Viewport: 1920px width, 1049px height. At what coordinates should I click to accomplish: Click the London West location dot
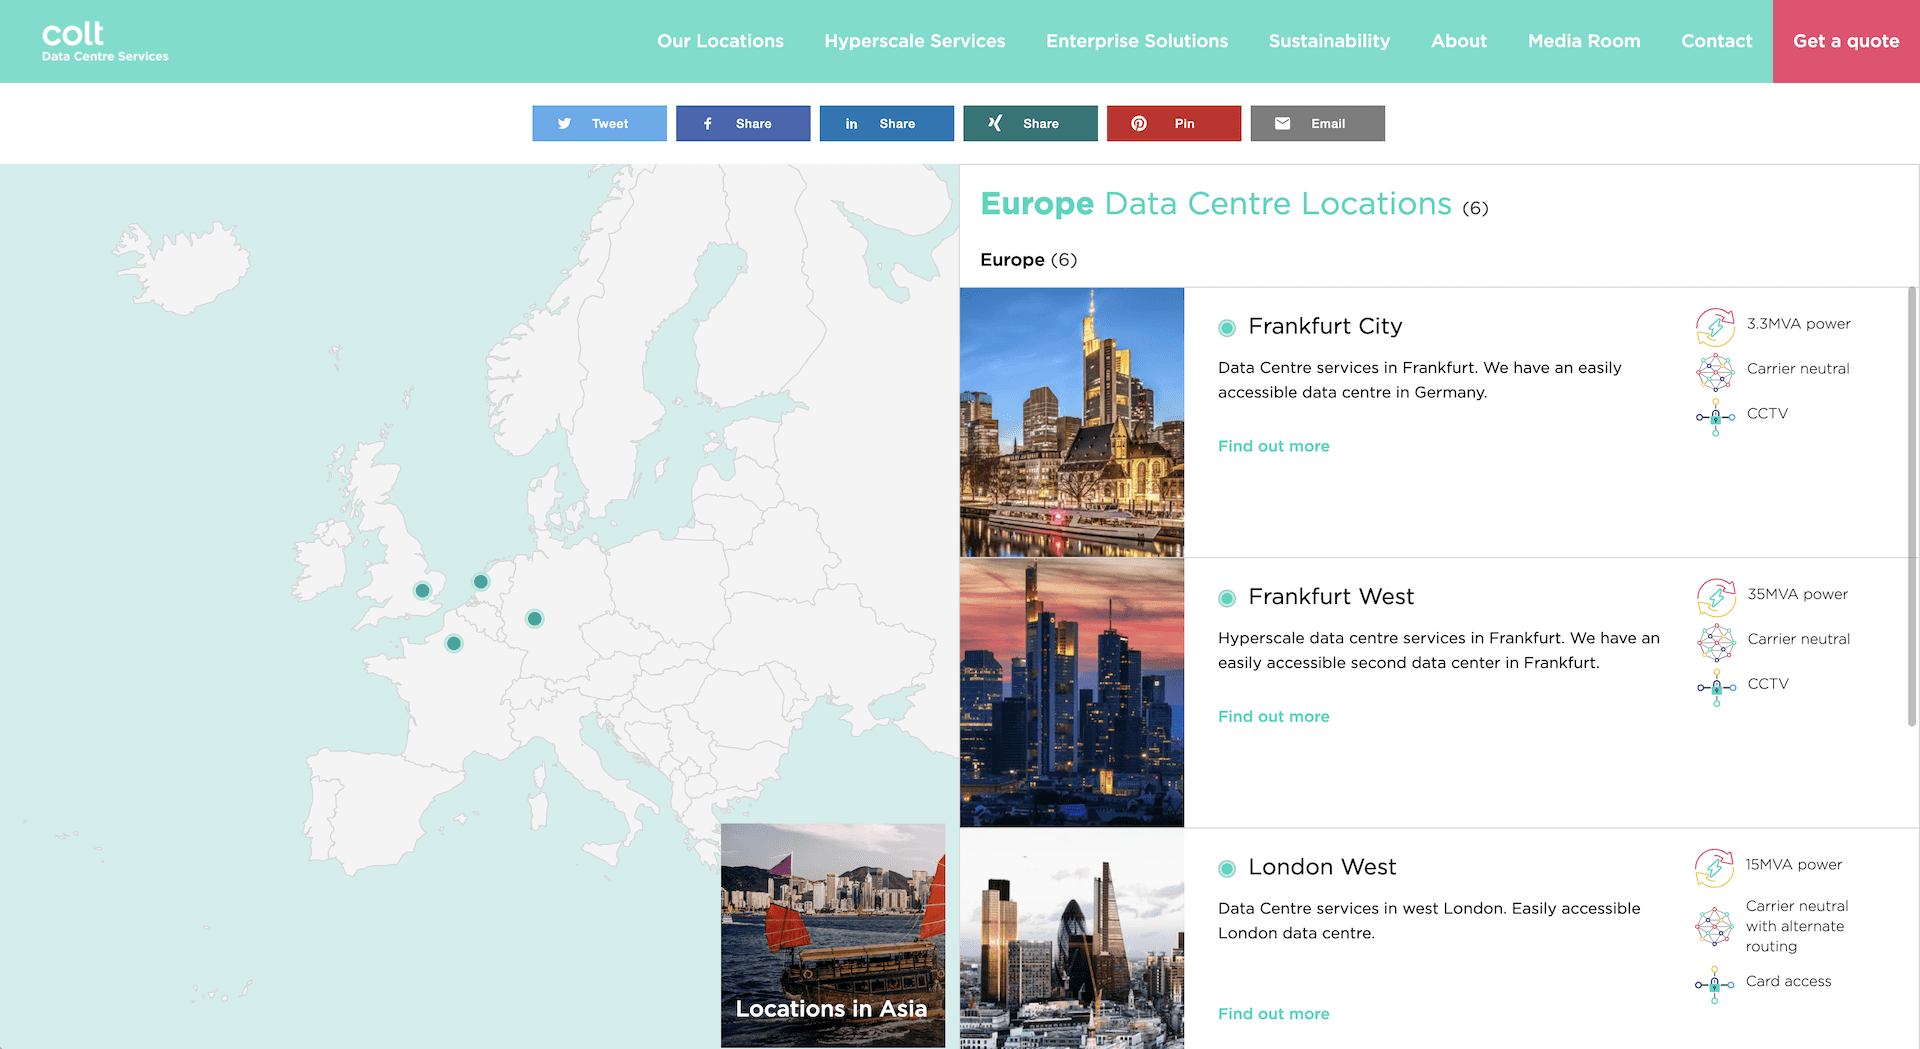pos(1227,869)
